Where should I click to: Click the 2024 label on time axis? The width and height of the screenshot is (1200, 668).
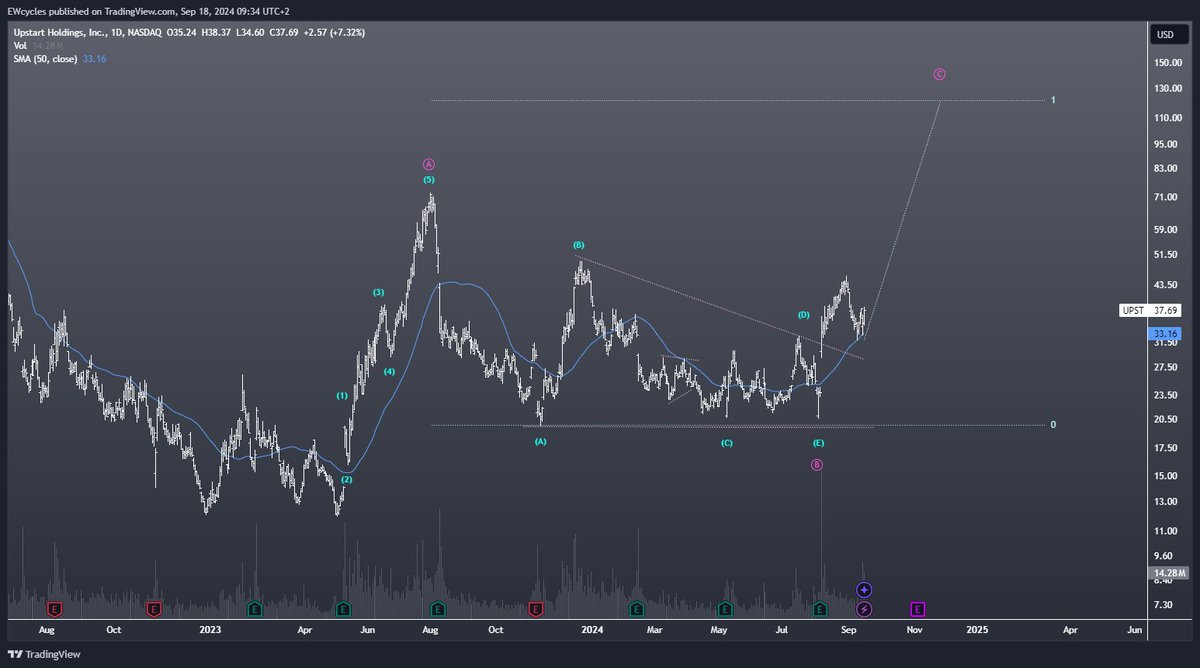593,630
